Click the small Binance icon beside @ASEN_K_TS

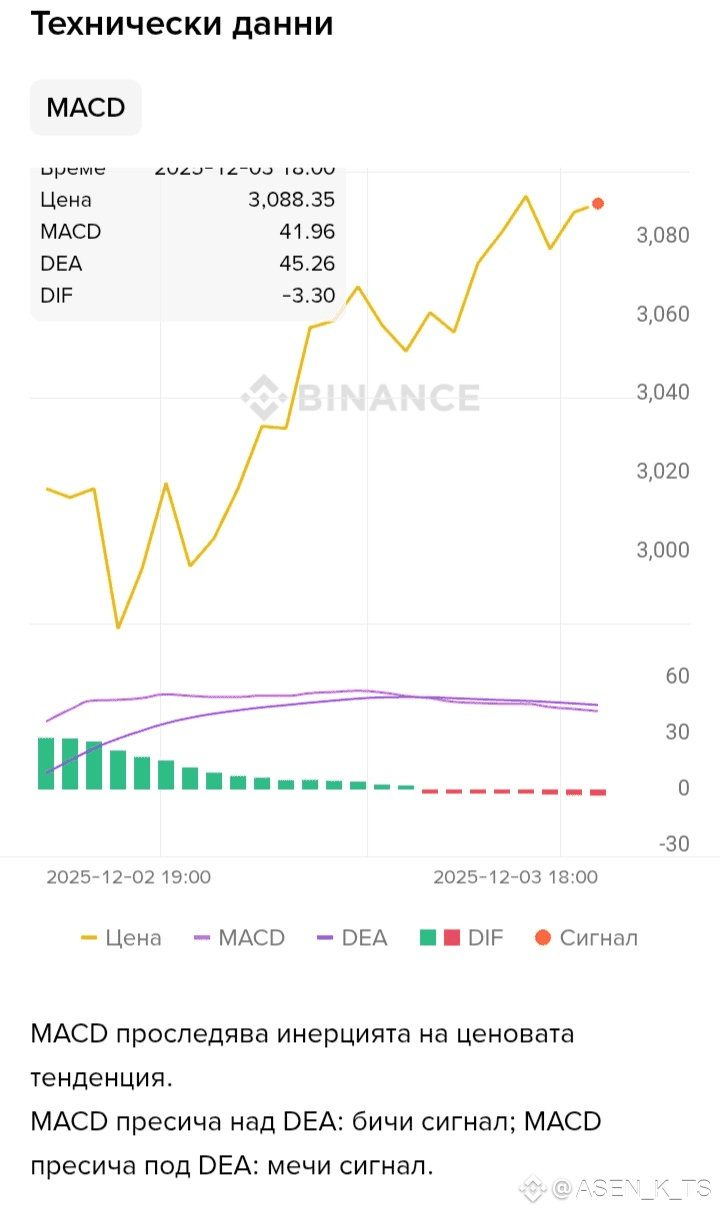(533, 1188)
